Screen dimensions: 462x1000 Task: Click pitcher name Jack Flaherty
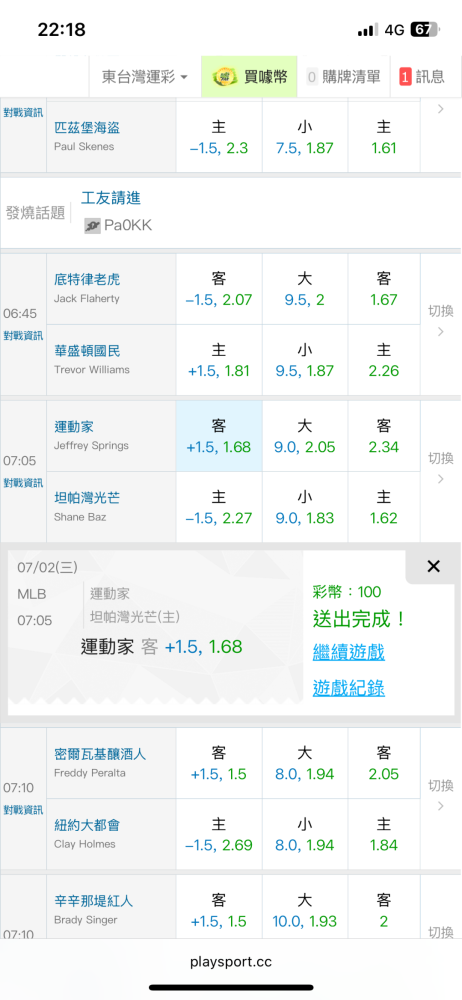pos(86,298)
